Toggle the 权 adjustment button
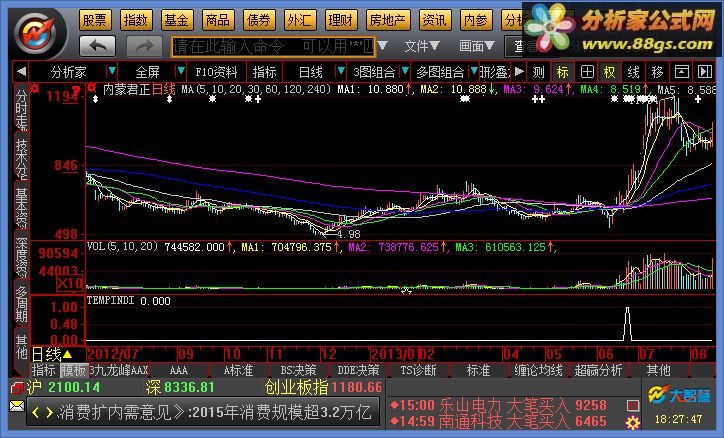This screenshot has width=724, height=438. [x=609, y=72]
